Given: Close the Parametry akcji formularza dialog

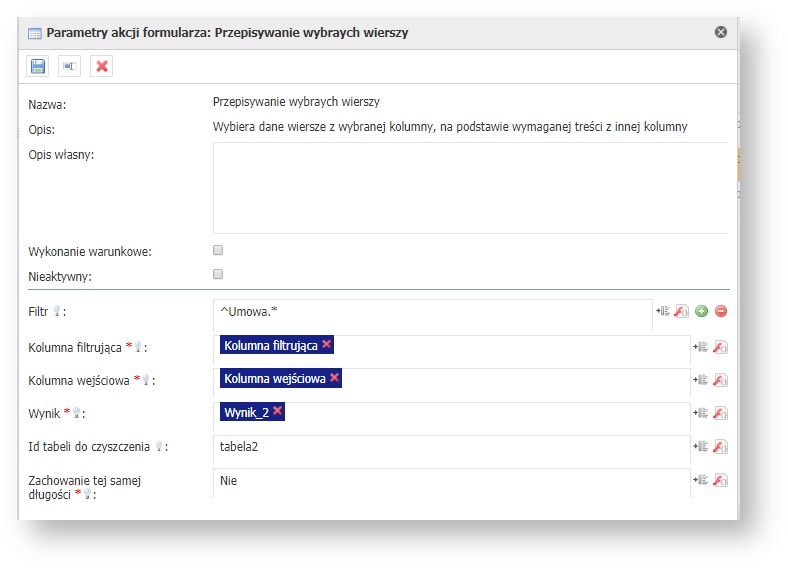Looking at the screenshot, I should point(721,32).
